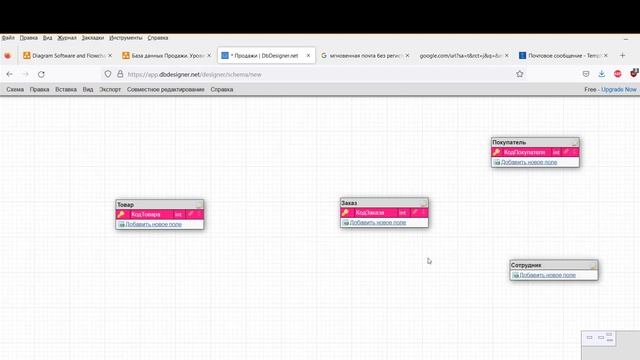Image resolution: width=640 pixels, height=360 pixels.
Task: Open the DbDesigner Справка menu
Action: tap(222, 89)
